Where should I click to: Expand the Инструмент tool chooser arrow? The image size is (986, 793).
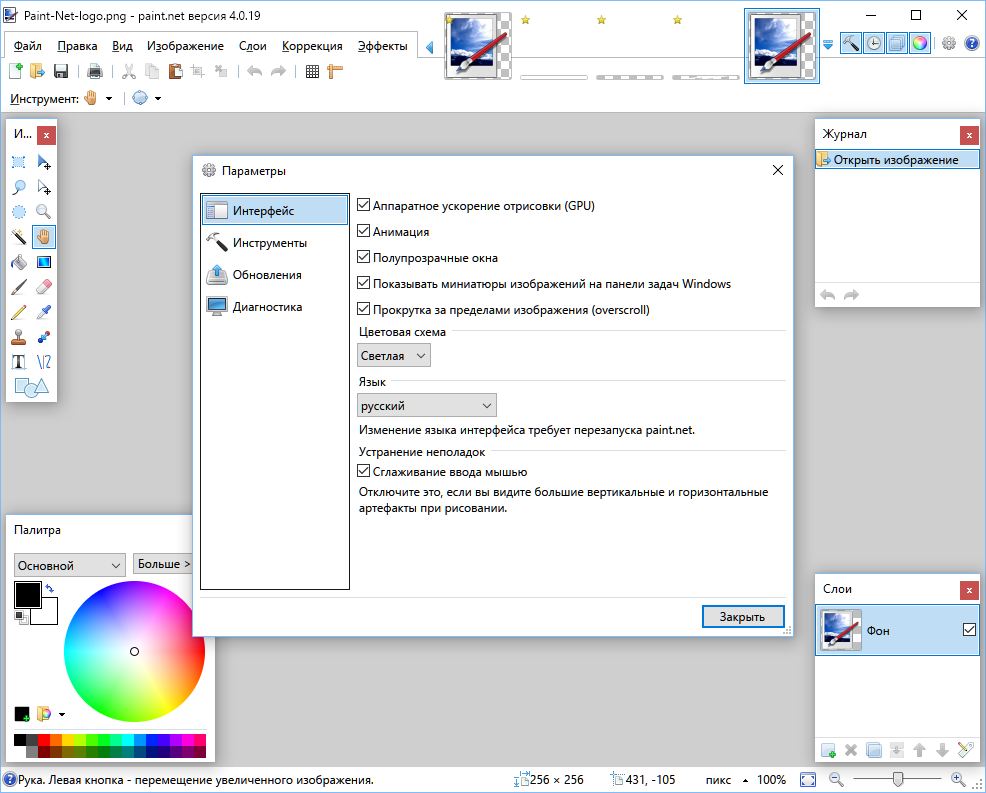[109, 99]
